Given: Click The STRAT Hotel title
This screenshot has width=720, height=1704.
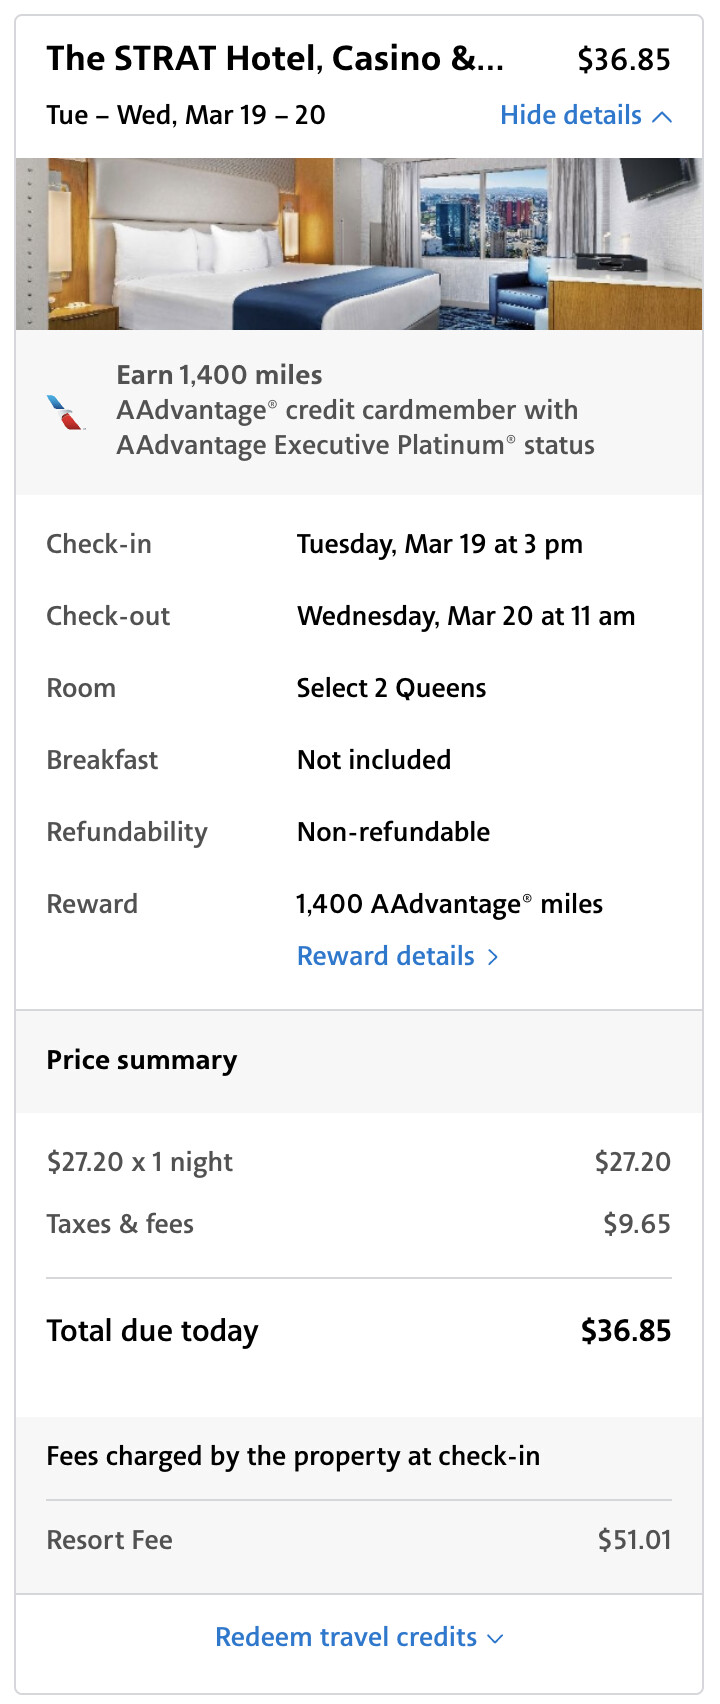Looking at the screenshot, I should click(275, 59).
